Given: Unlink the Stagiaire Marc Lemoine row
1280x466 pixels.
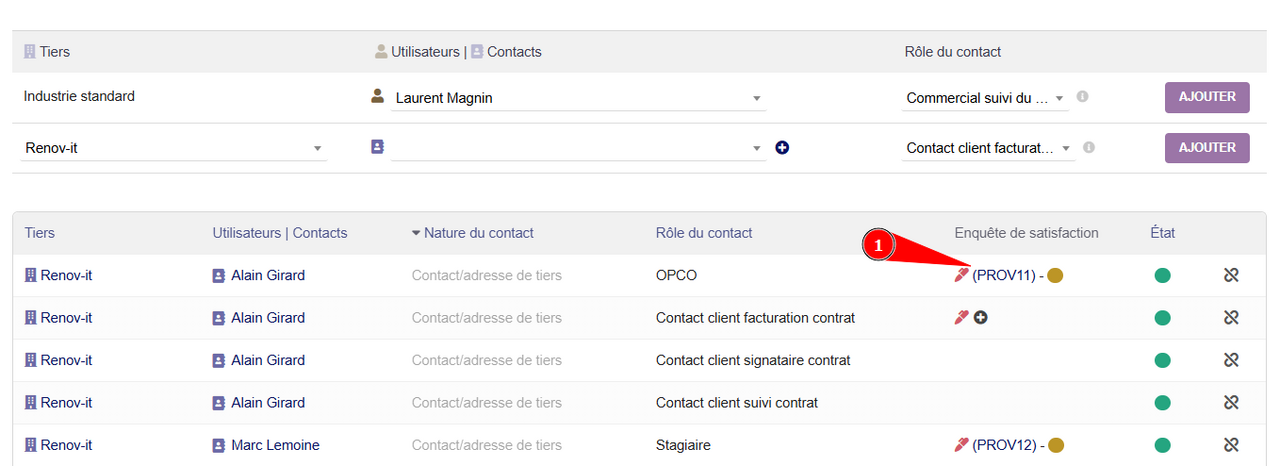Looking at the screenshot, I should [1231, 445].
